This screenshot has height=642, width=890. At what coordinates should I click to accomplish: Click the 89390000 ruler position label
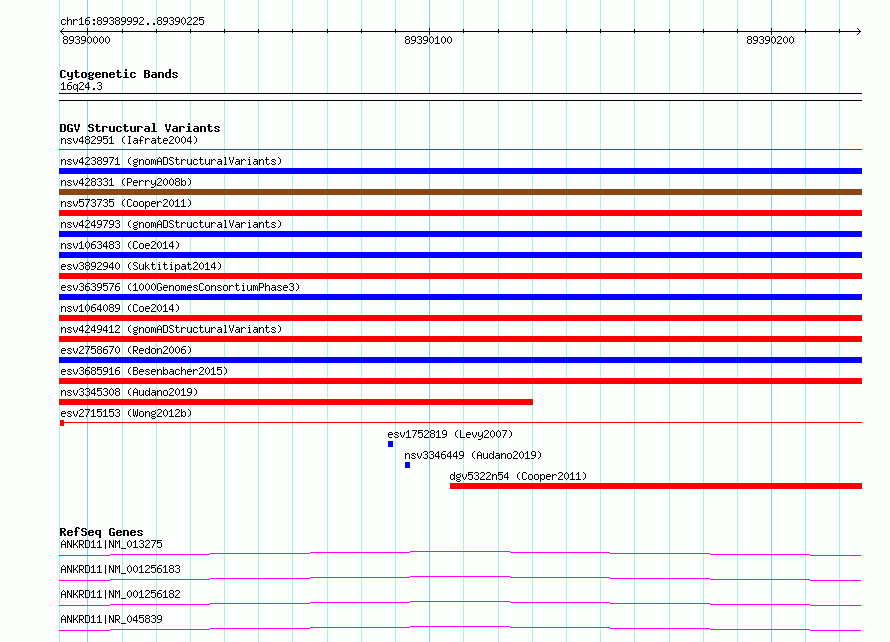tap(86, 40)
